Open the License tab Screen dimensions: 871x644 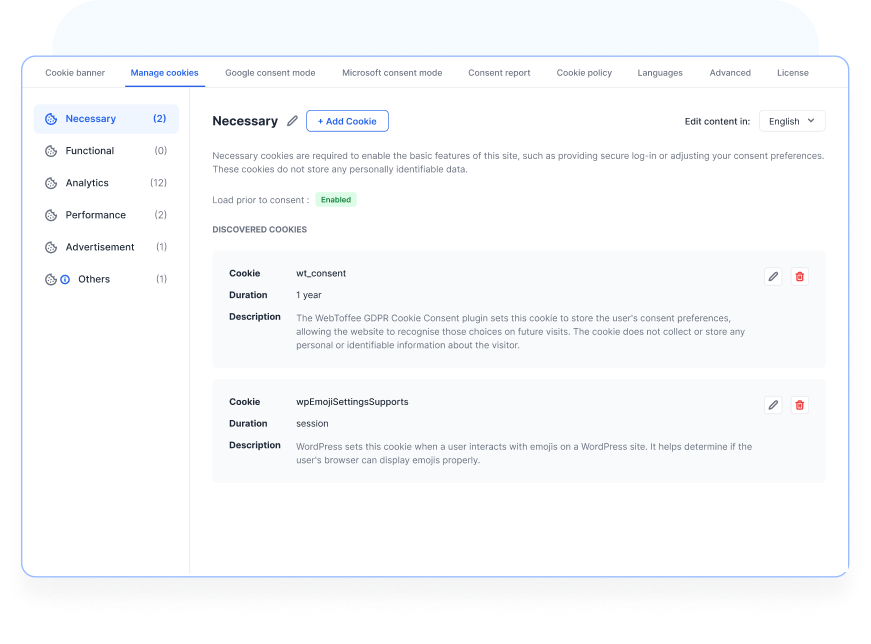793,73
